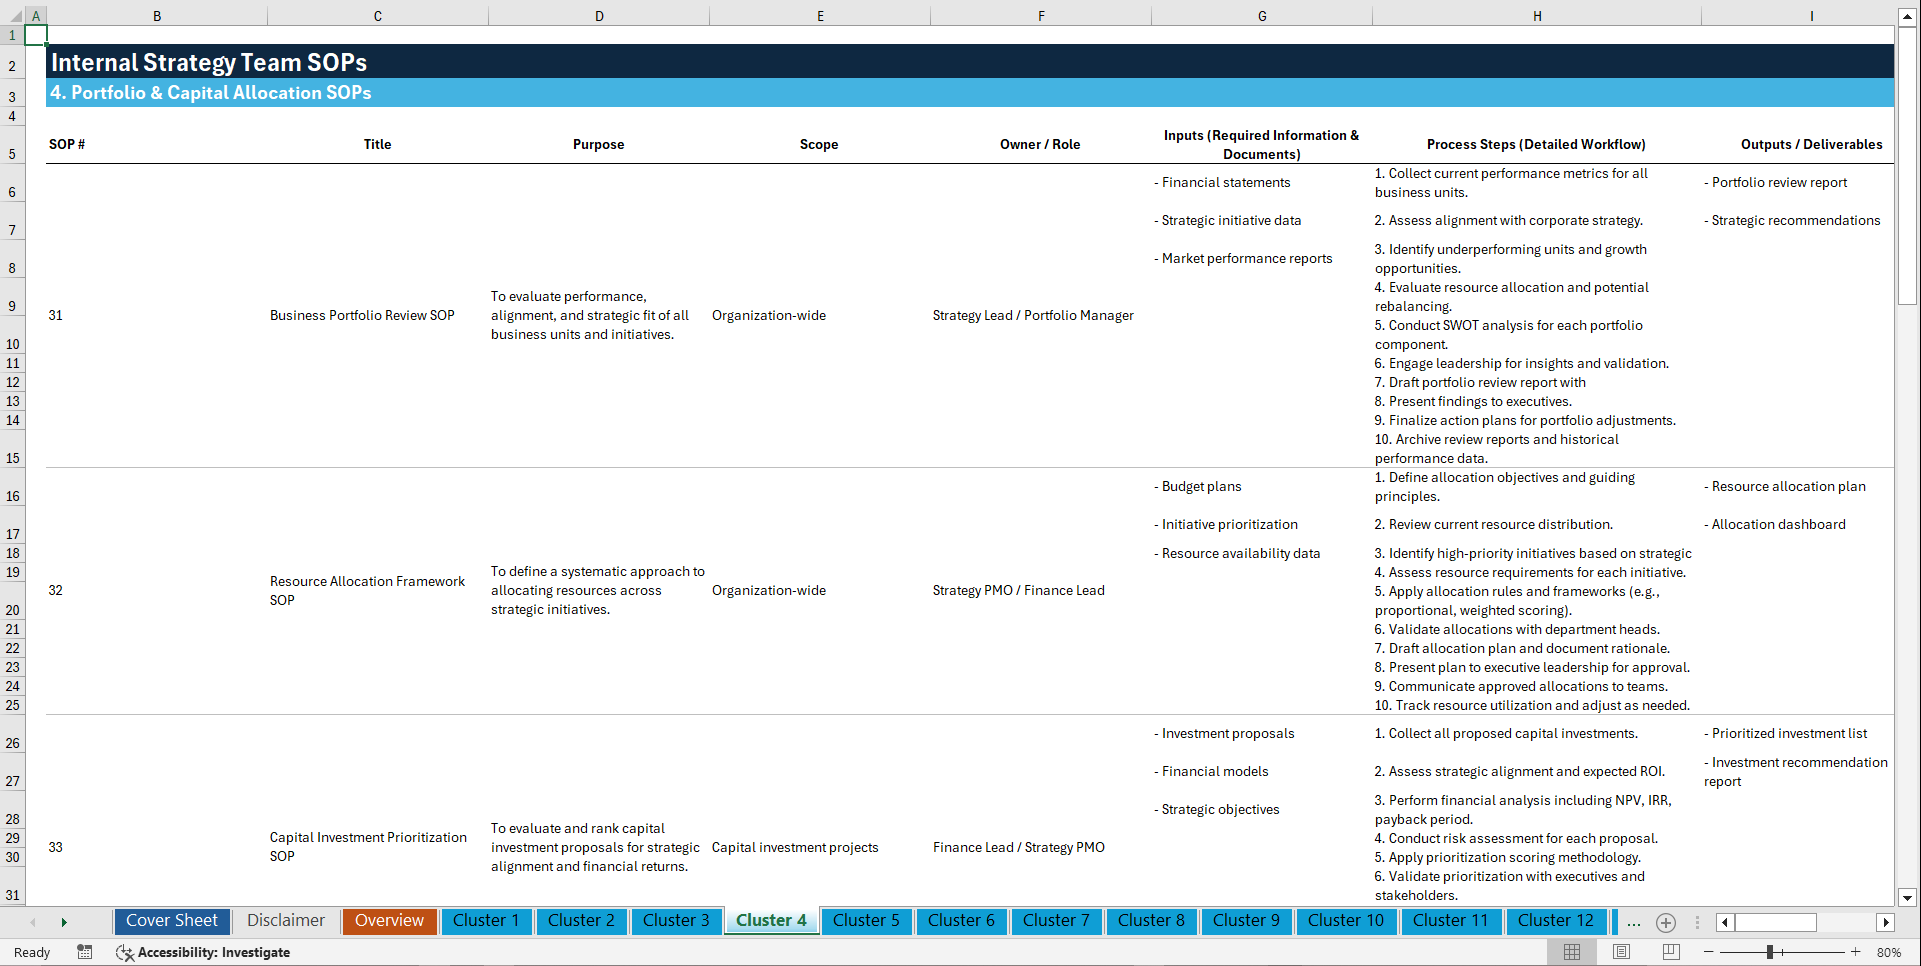
Task: Select the Normal view icon
Action: click(1571, 952)
